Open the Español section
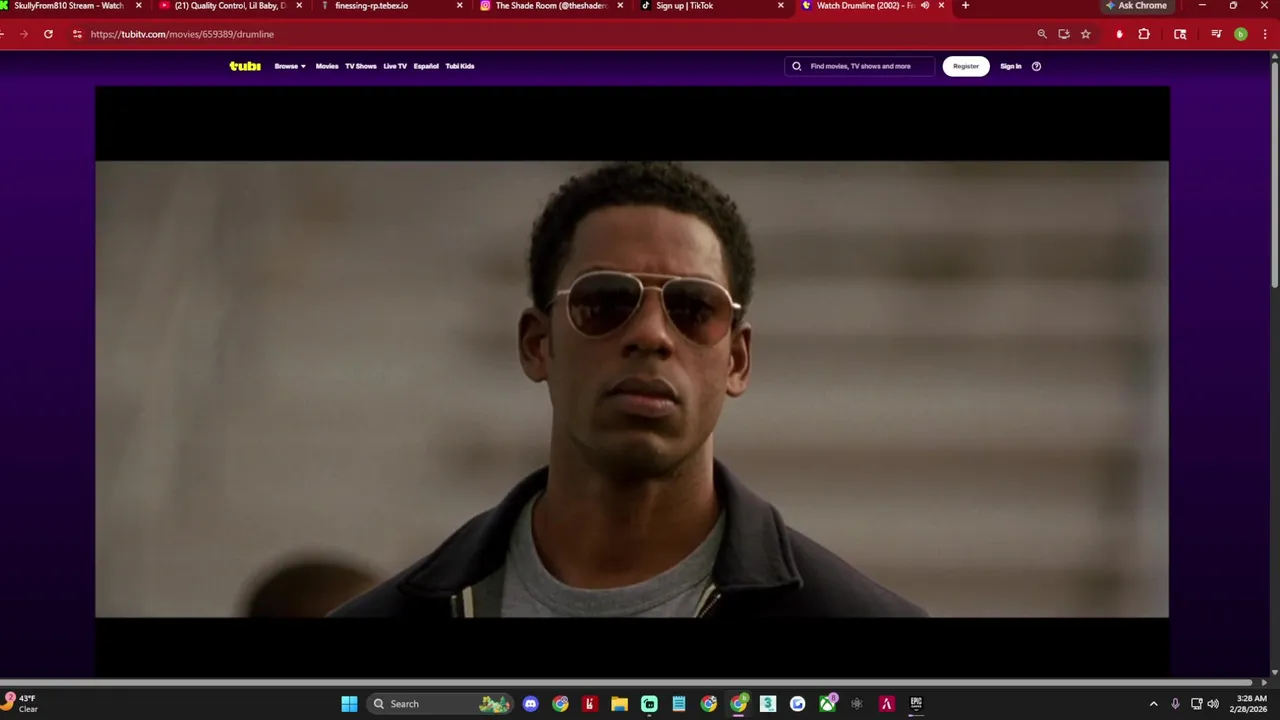The width and height of the screenshot is (1280, 720). (426, 66)
